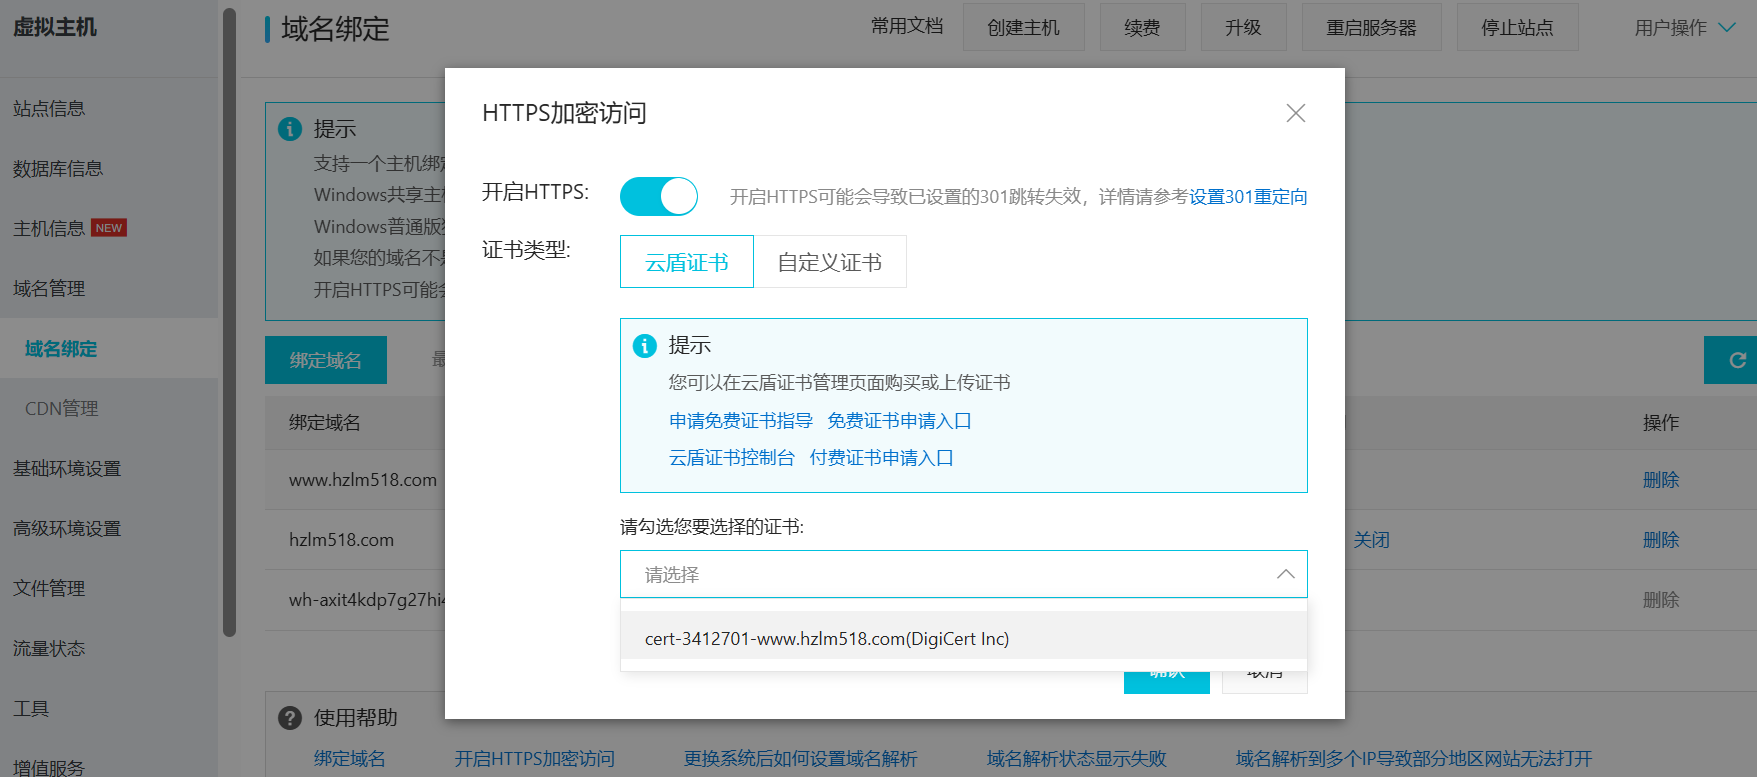
Task: Close the HTTPS加密访问 dialog
Action: pyautogui.click(x=1295, y=113)
